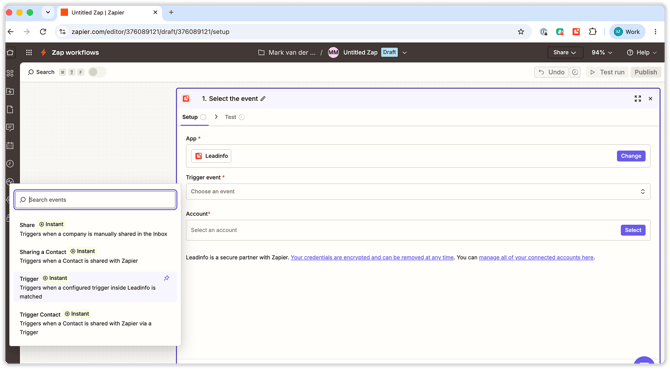The width and height of the screenshot is (670, 369).
Task: Toggle the switch next to Search
Action: pos(97,72)
